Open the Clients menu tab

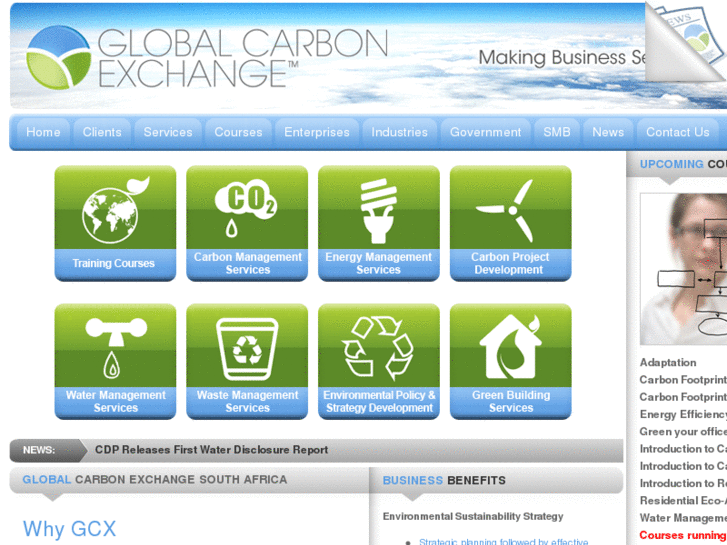(102, 132)
